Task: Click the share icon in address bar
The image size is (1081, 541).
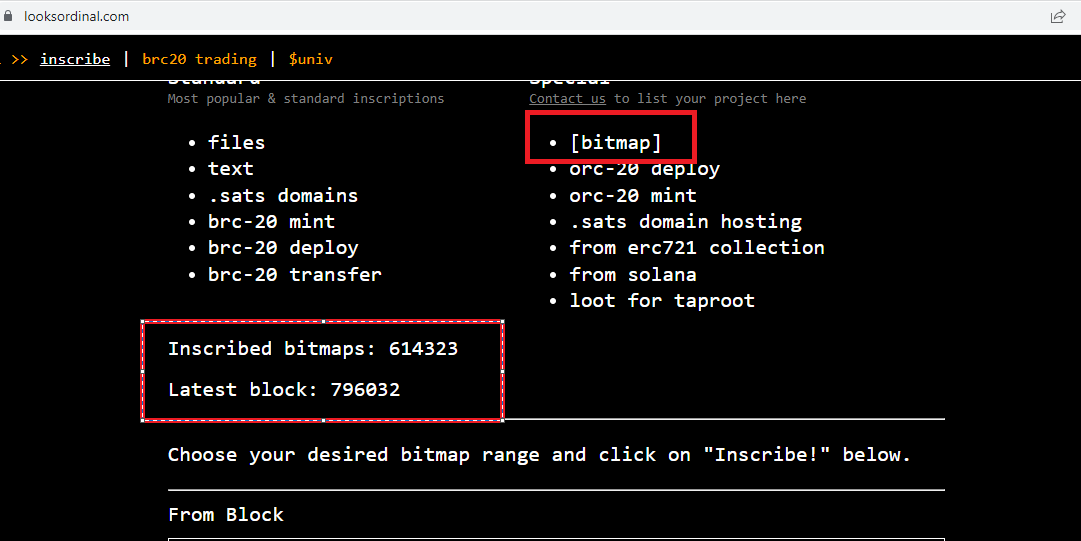Action: pyautogui.click(x=1058, y=16)
